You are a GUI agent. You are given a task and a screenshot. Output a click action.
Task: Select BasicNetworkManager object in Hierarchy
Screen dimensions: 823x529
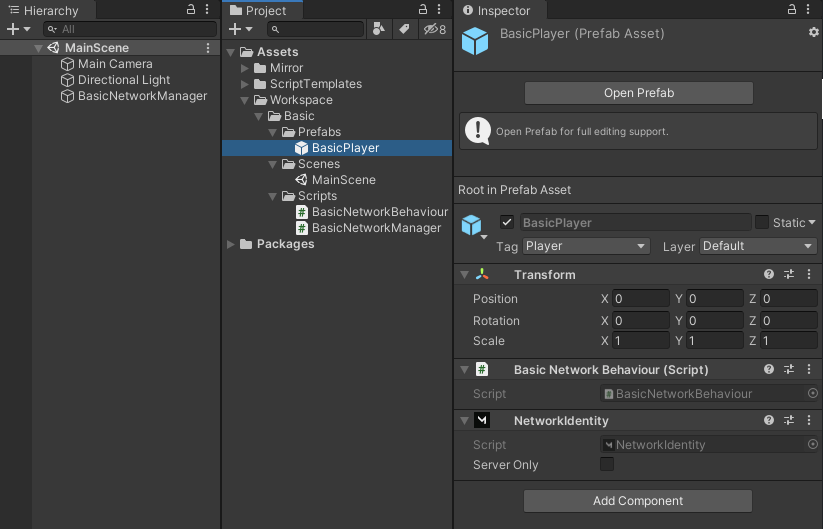(142, 96)
